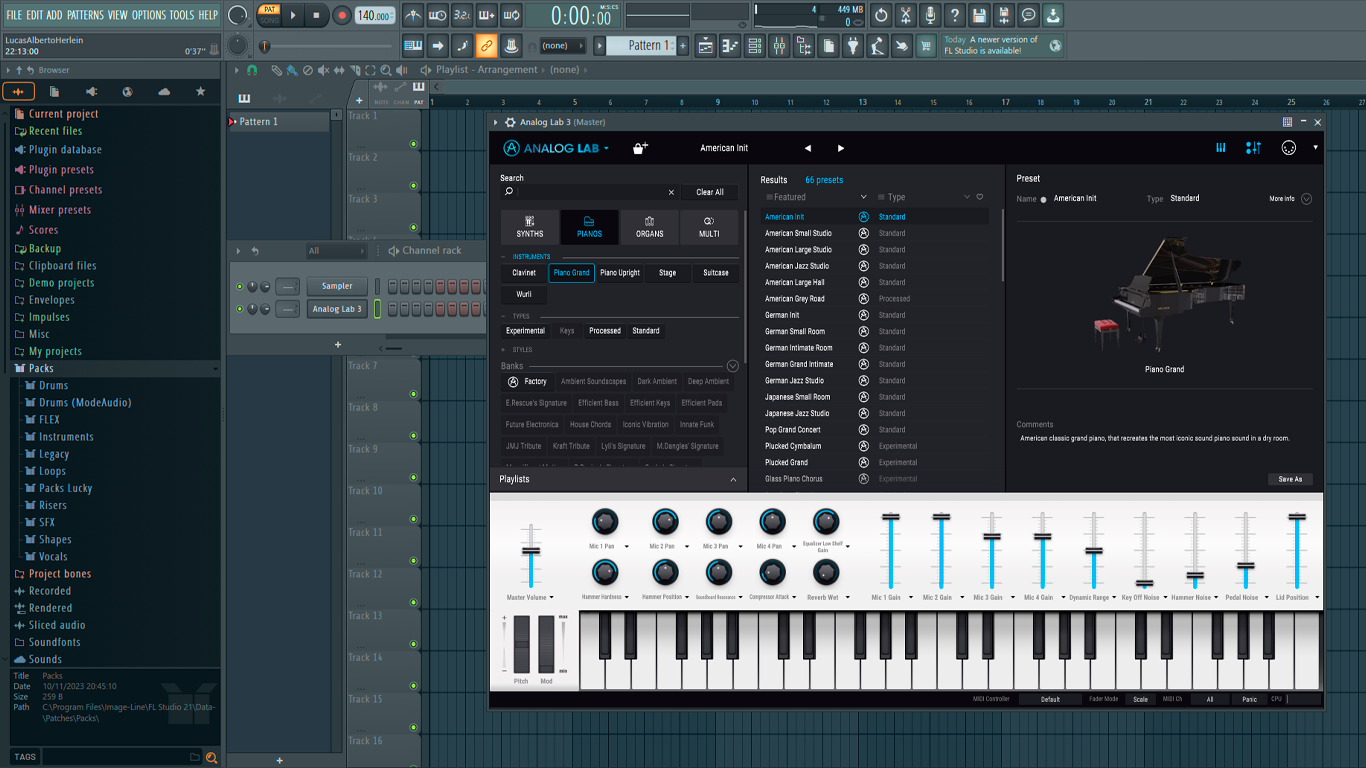
Task: Click the next preset right arrow
Action: coord(841,148)
